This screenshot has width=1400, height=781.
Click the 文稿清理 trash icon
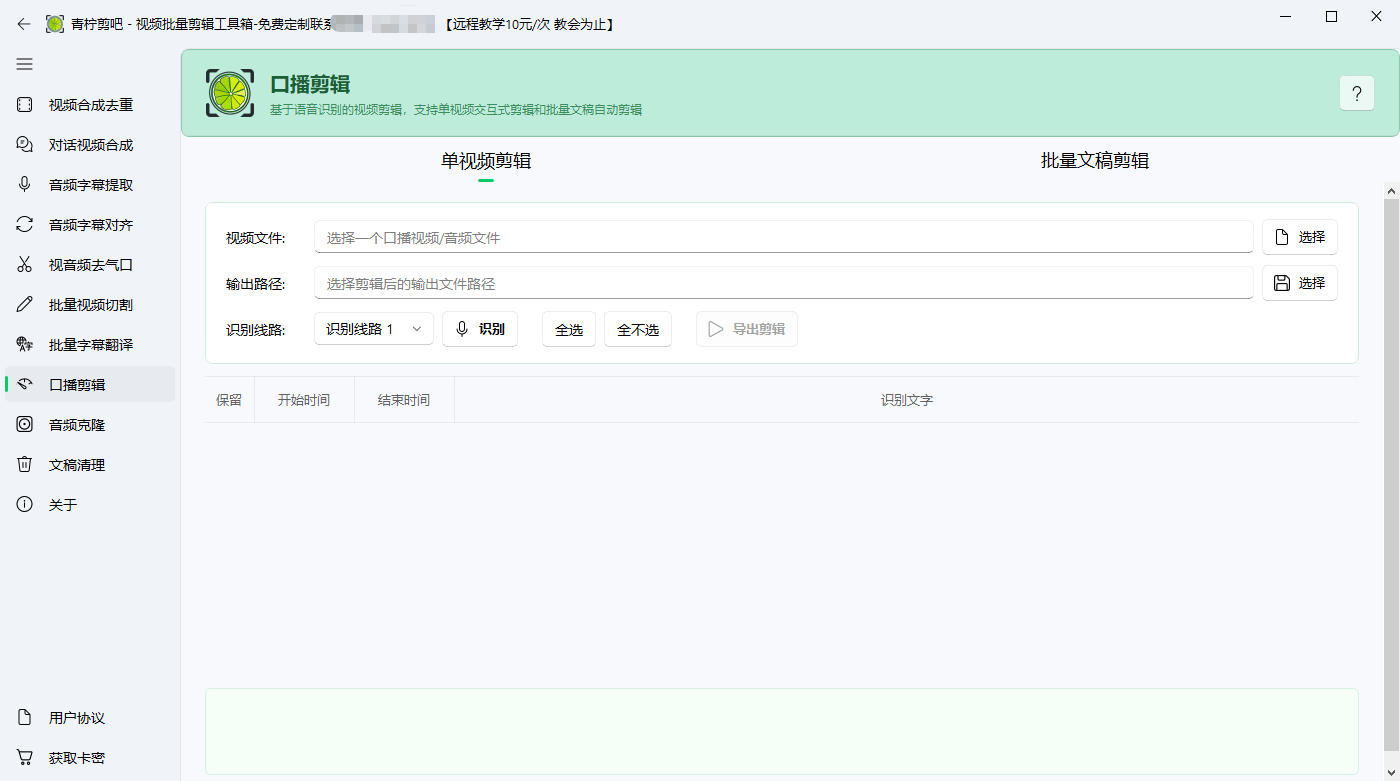coord(25,465)
